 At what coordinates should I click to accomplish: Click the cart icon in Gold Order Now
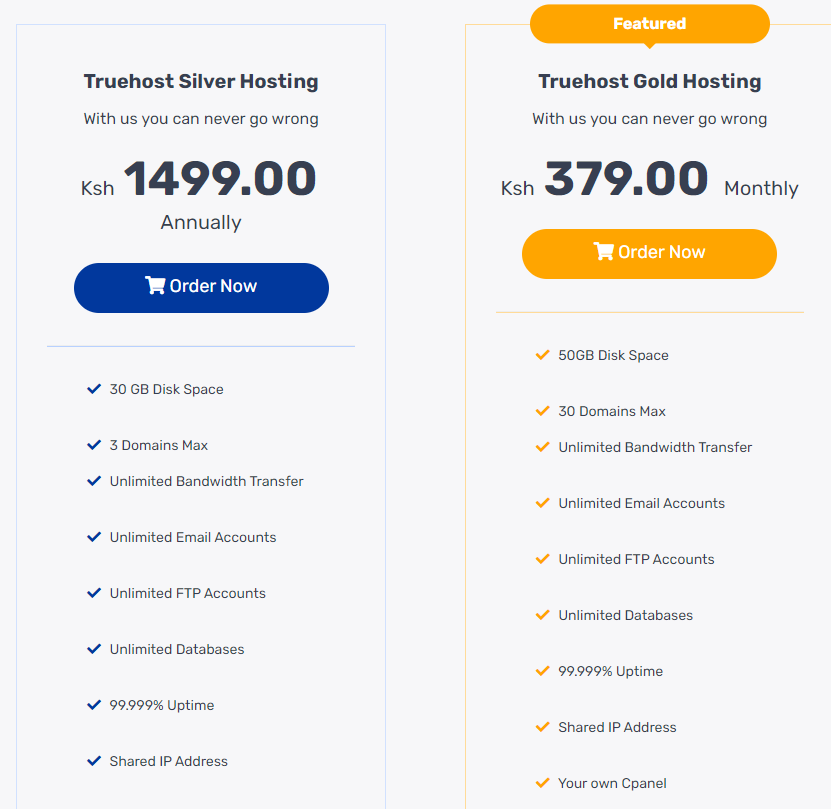(x=603, y=252)
